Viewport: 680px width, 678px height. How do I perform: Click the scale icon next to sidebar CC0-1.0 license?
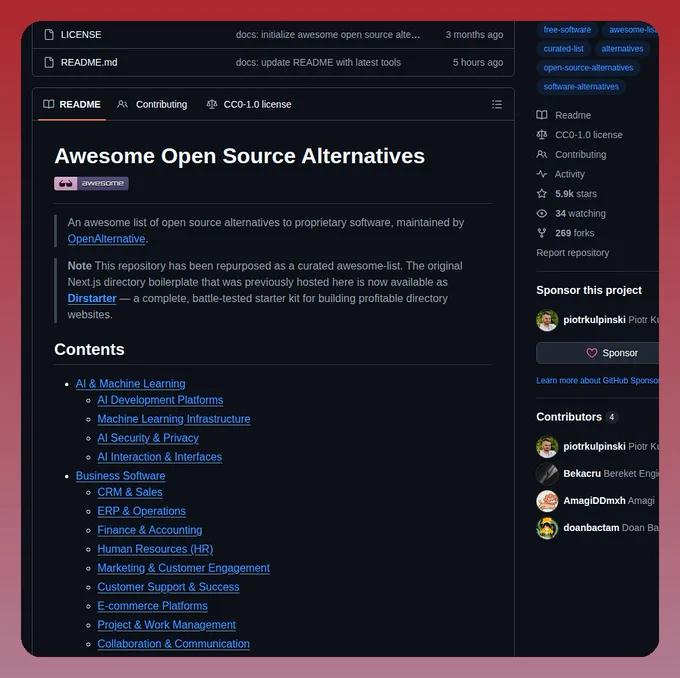[541, 134]
